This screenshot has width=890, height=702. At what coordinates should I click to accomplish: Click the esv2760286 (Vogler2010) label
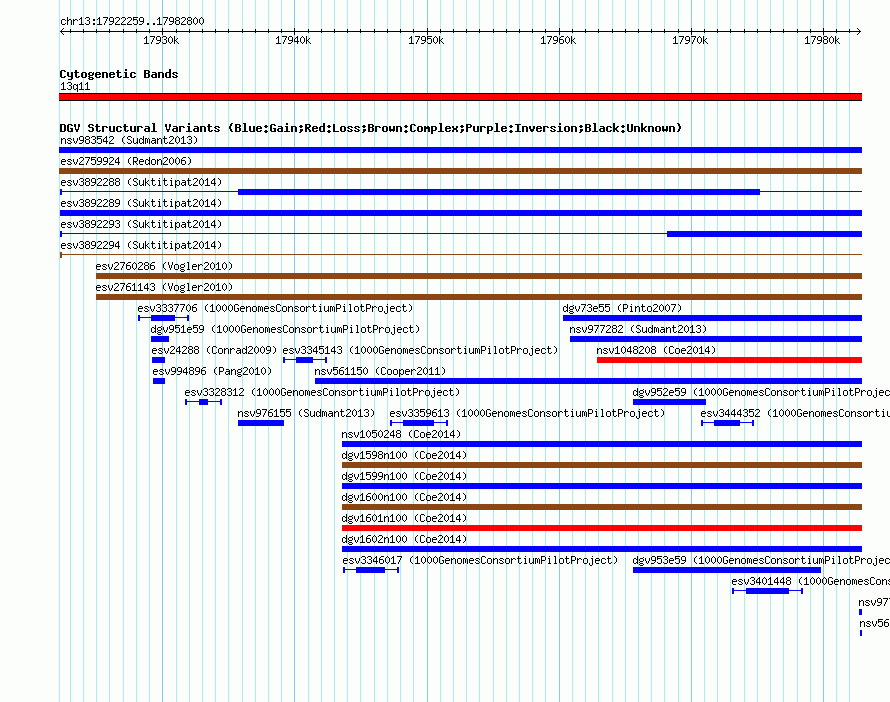click(164, 266)
